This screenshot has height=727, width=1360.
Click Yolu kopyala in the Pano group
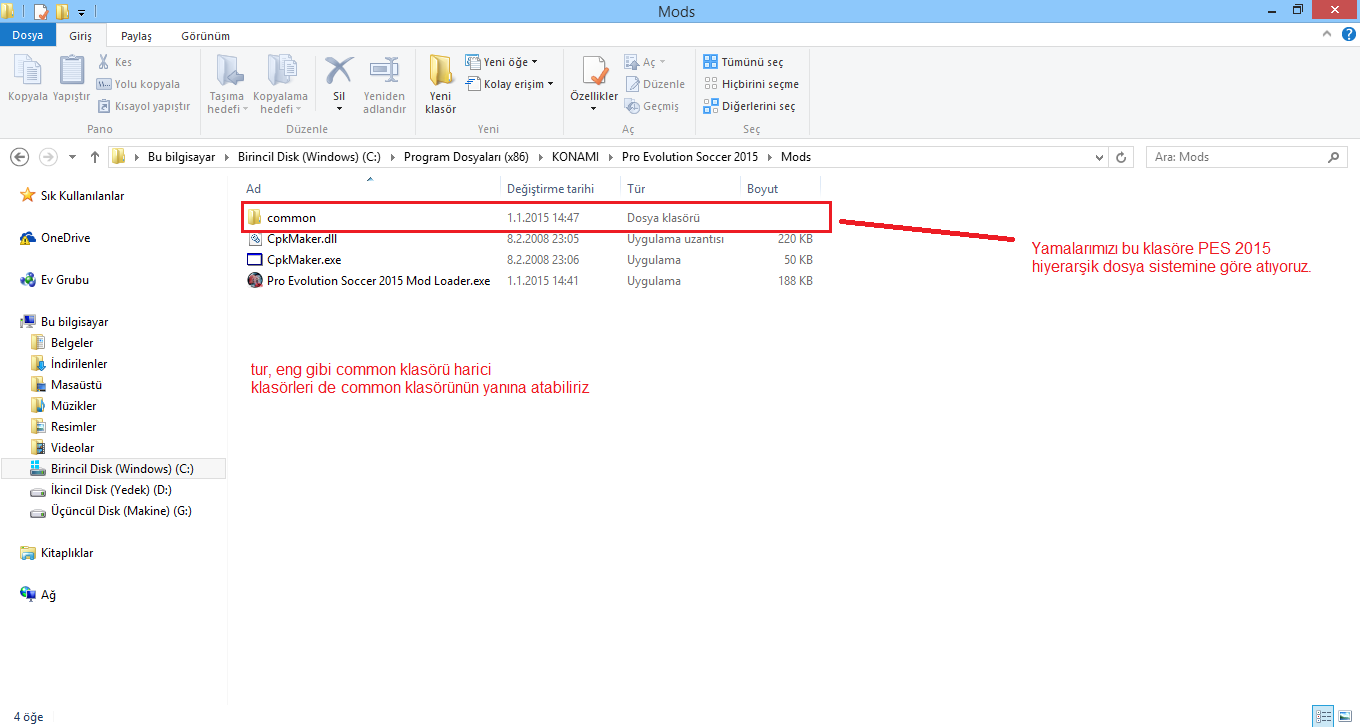point(139,84)
